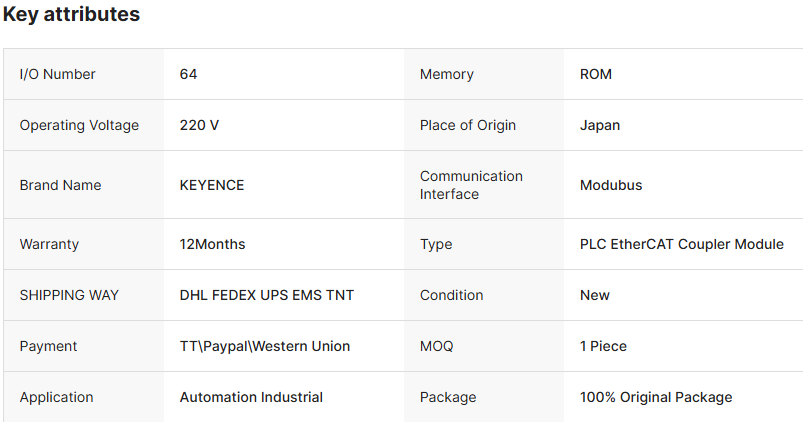803x422 pixels.
Task: Click the 12Months warranty value
Action: click(212, 244)
